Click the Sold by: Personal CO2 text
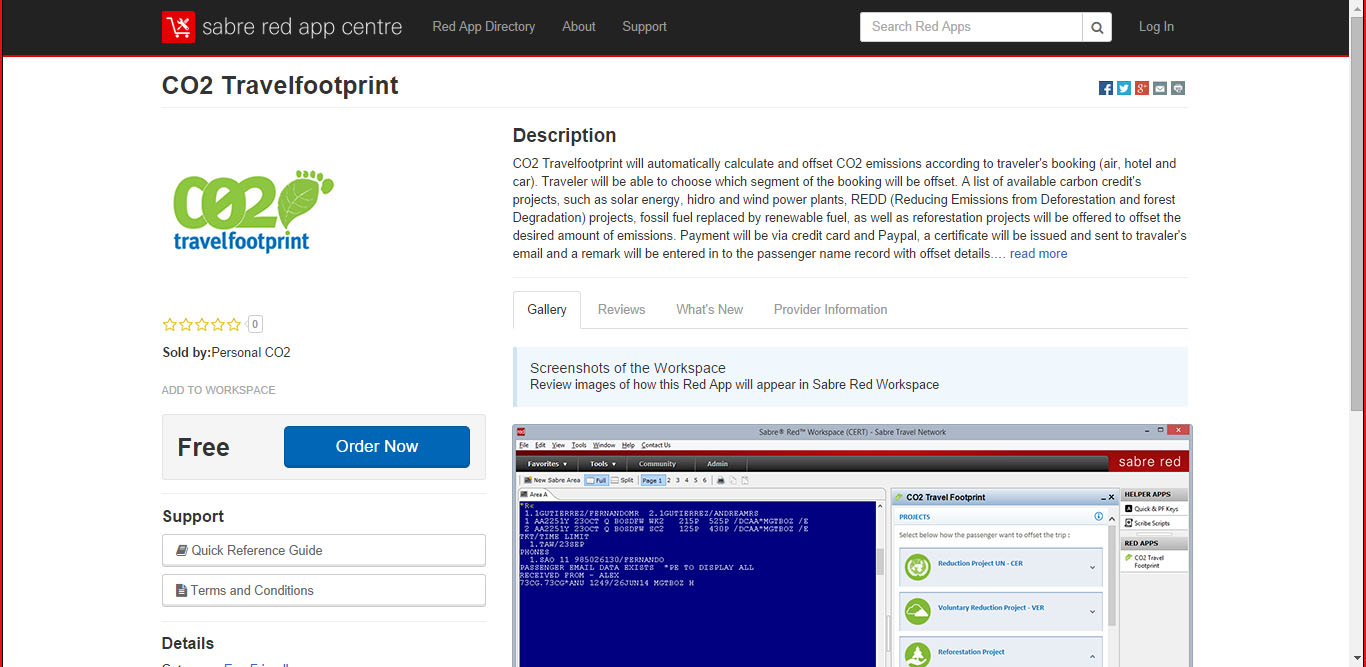Viewport: 1366px width, 667px height. 227,353
